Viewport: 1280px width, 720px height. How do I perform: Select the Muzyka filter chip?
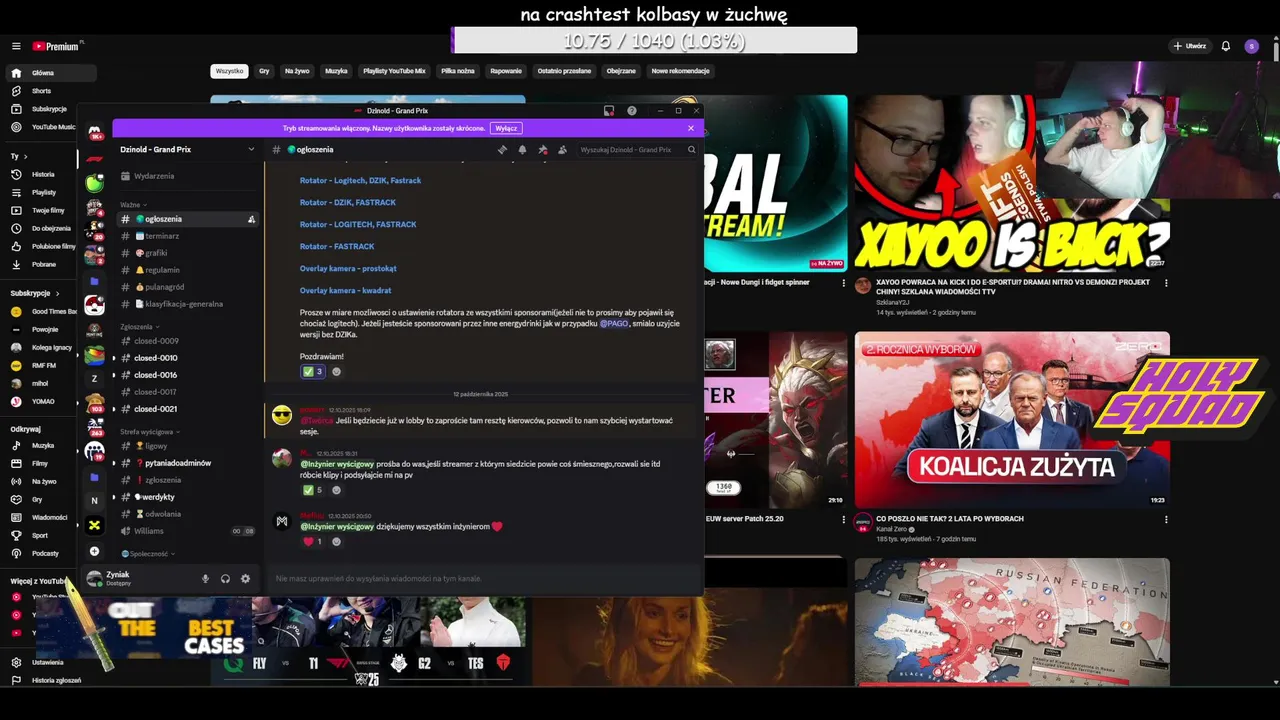(336, 71)
